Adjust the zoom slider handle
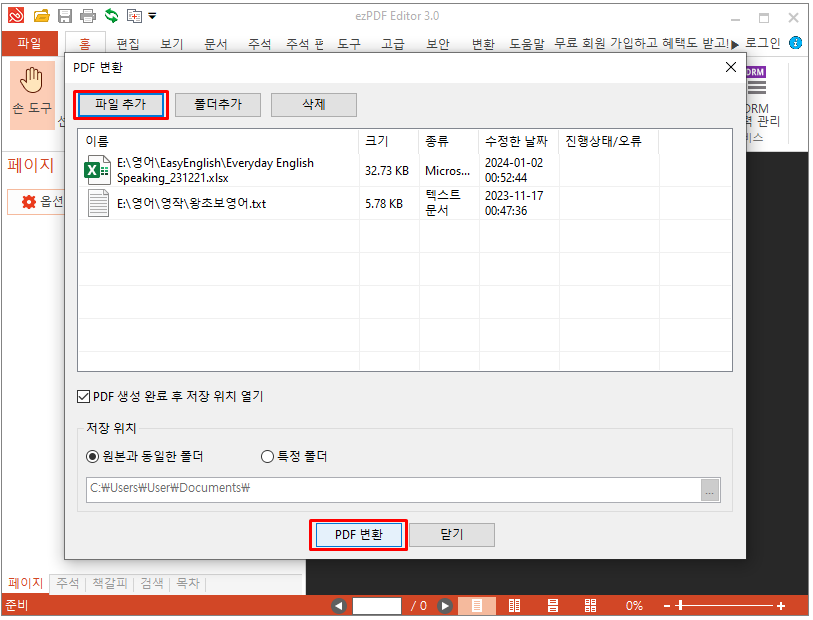Viewport: 813px width, 620px height. (680, 605)
